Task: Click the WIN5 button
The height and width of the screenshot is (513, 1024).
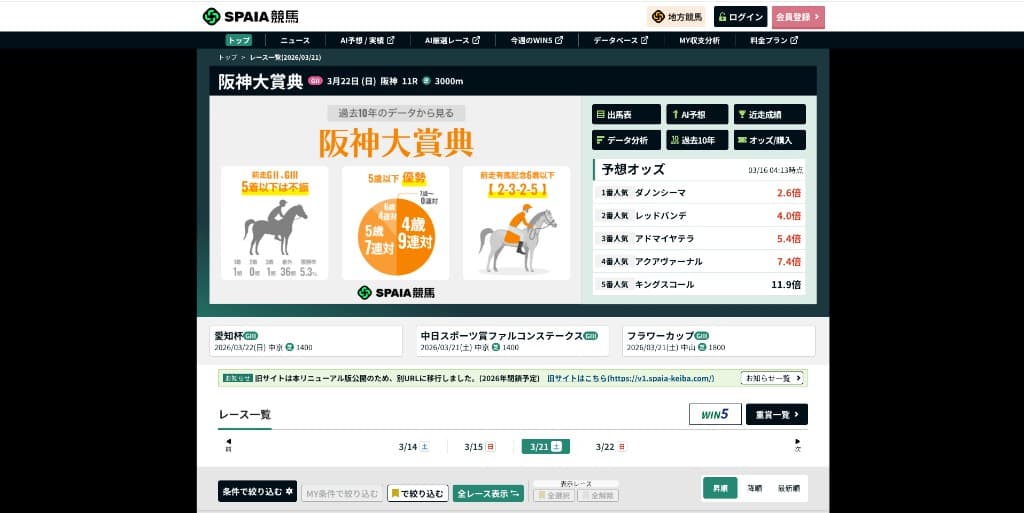Action: [715, 414]
